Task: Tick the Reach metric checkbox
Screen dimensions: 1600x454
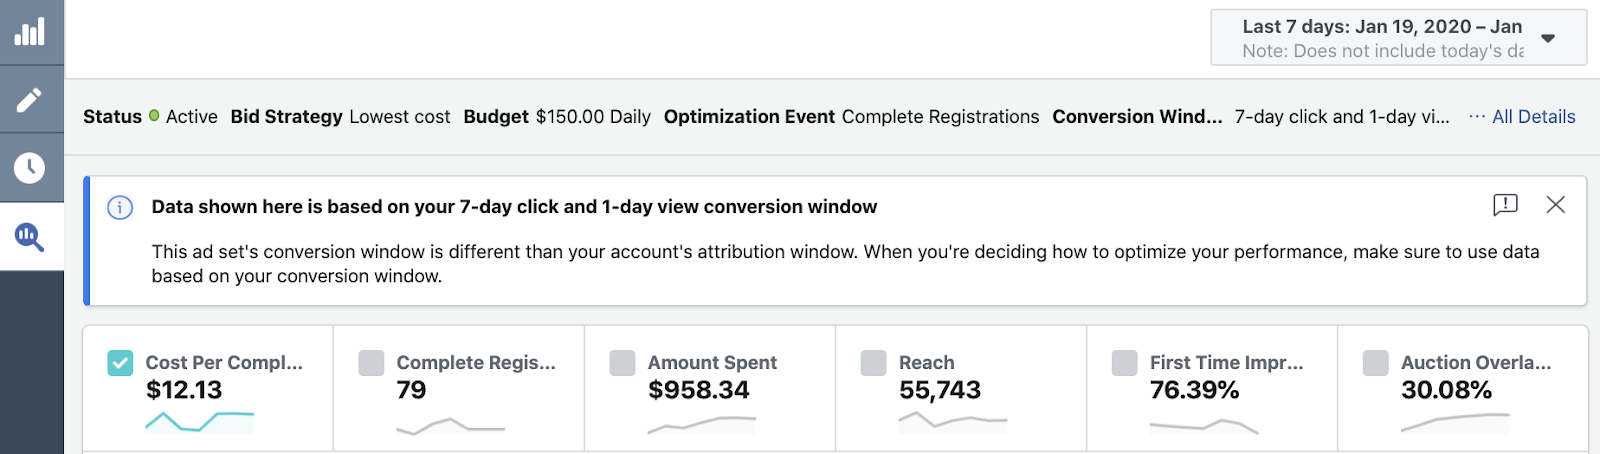Action: 873,363
